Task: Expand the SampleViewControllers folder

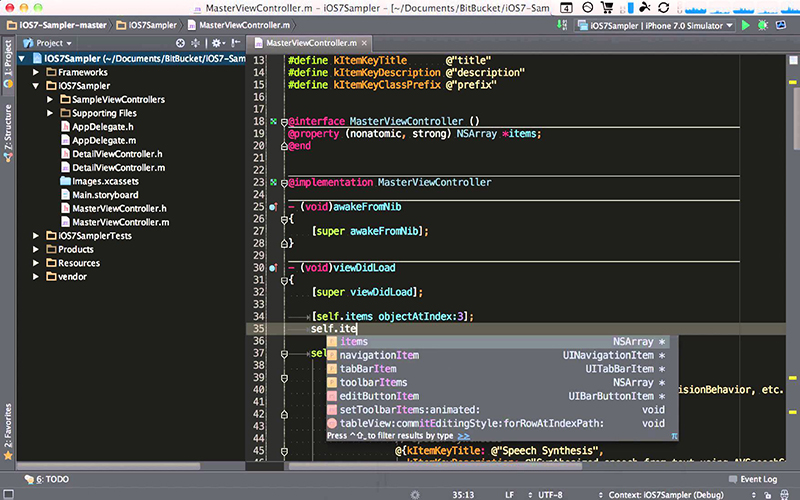Action: click(49, 99)
